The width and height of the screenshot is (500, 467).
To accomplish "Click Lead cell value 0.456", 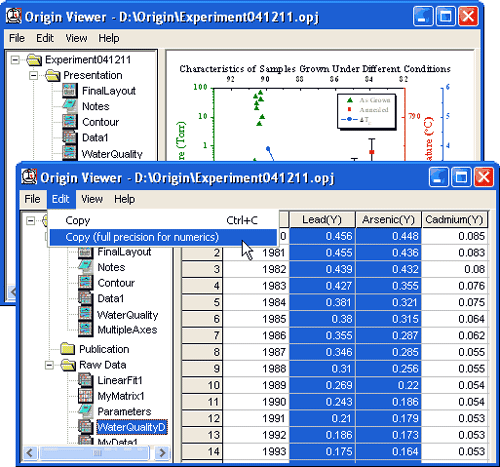I will (x=322, y=236).
